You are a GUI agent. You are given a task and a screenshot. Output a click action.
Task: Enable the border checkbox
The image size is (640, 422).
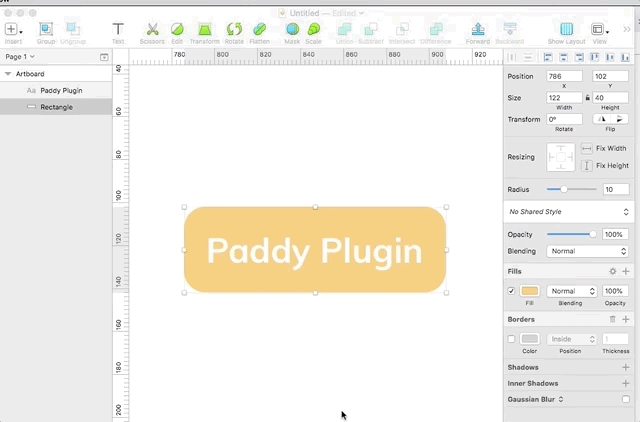tap(511, 339)
